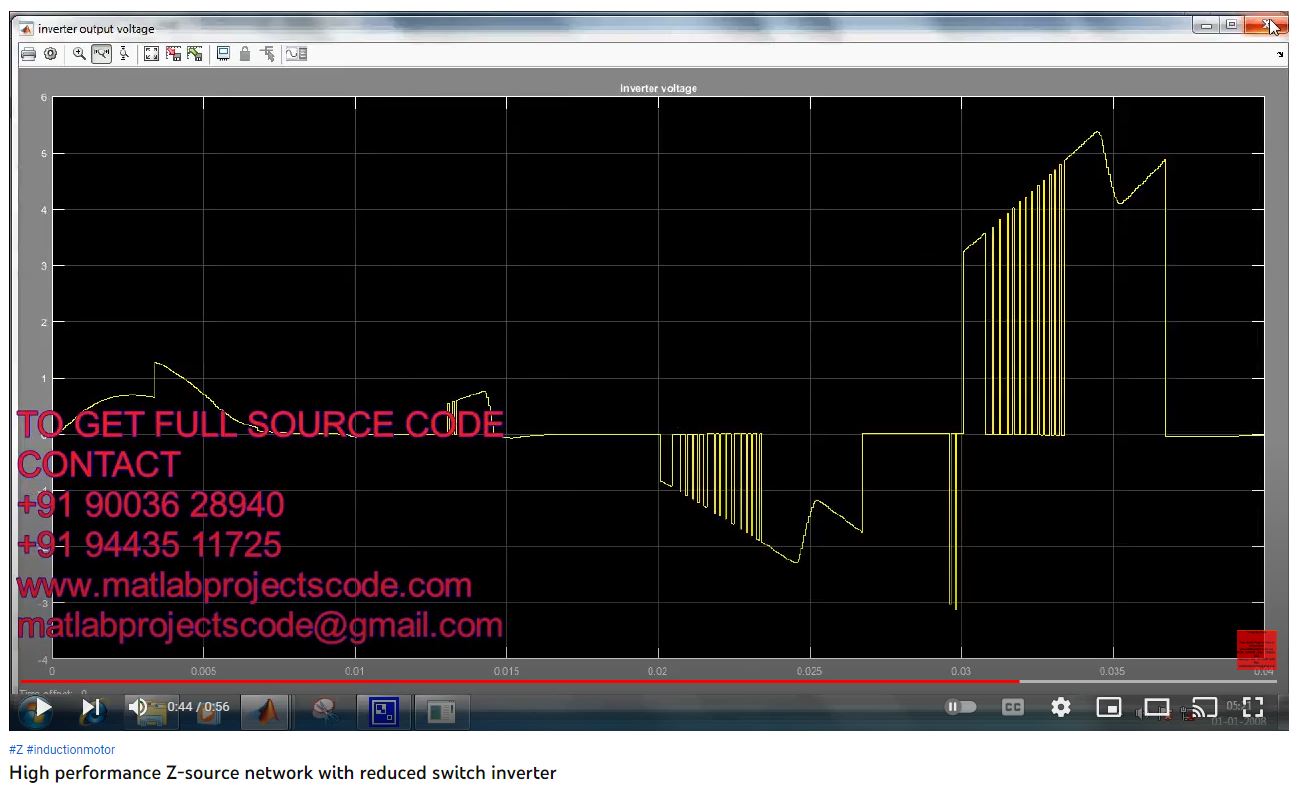Skip to the next video
This screenshot has width=1299, height=792.
(91, 708)
